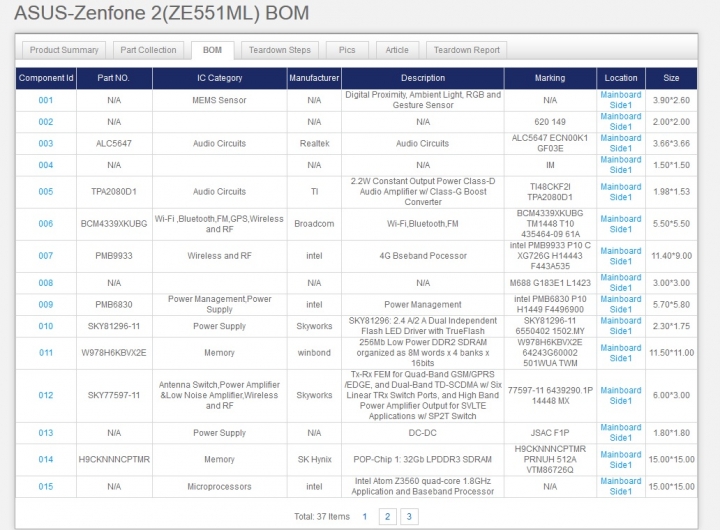Viewport: 720px width, 530px height.
Task: Click marking JSAC F1P cell
Action: tap(550, 433)
